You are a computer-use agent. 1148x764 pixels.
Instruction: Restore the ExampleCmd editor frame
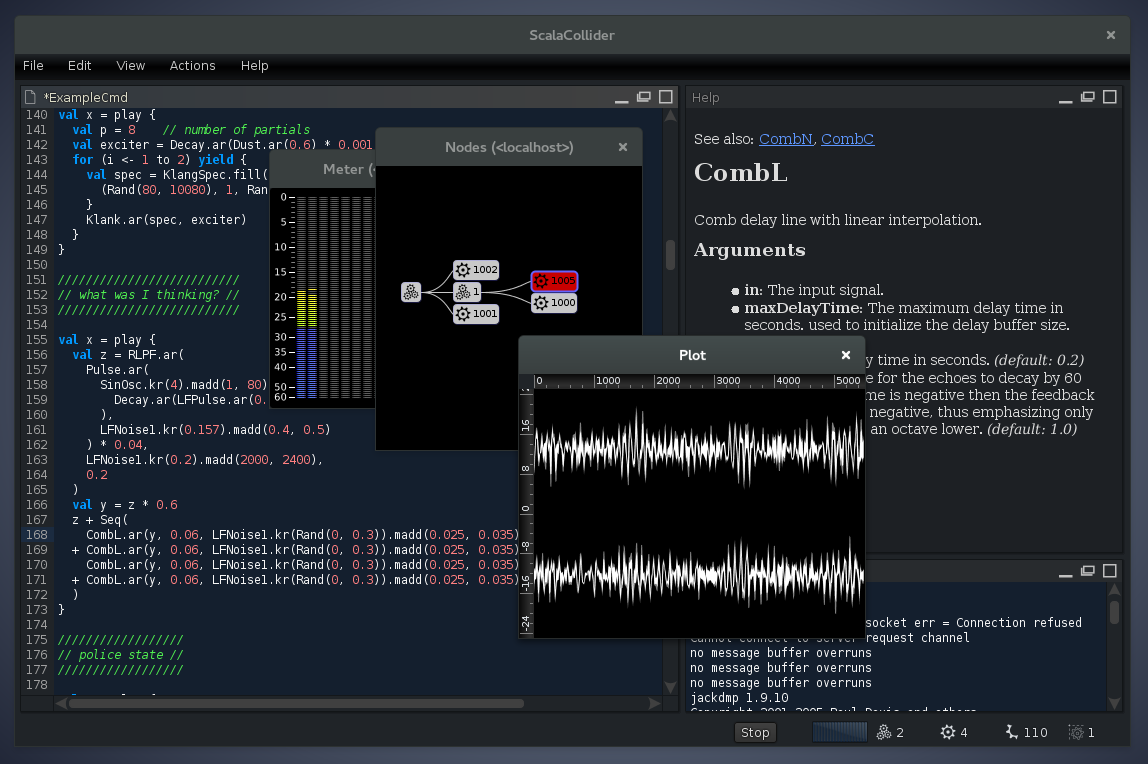644,97
